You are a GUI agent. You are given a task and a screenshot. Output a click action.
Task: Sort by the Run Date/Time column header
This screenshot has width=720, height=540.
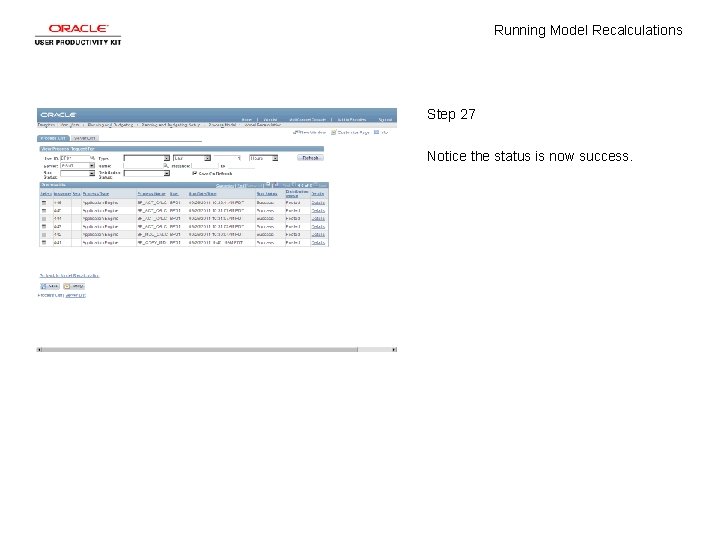point(202,194)
